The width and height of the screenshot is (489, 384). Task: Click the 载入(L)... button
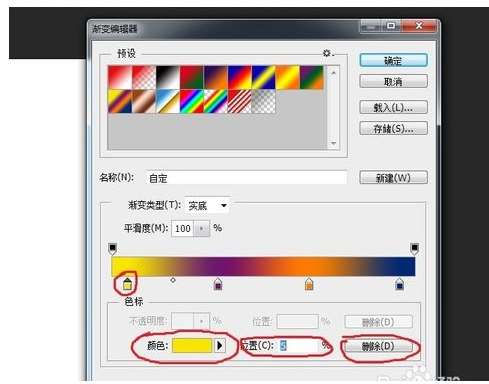[393, 108]
